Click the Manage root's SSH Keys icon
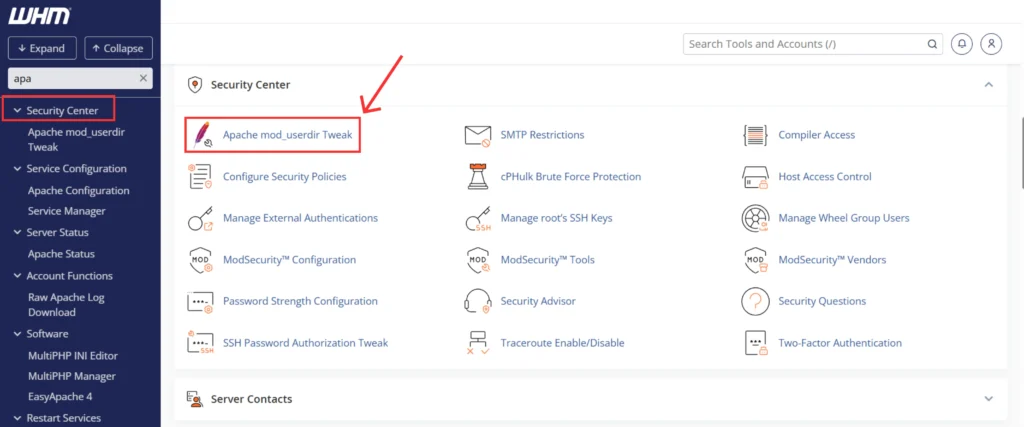This screenshot has height=427, width=1024. click(477, 218)
